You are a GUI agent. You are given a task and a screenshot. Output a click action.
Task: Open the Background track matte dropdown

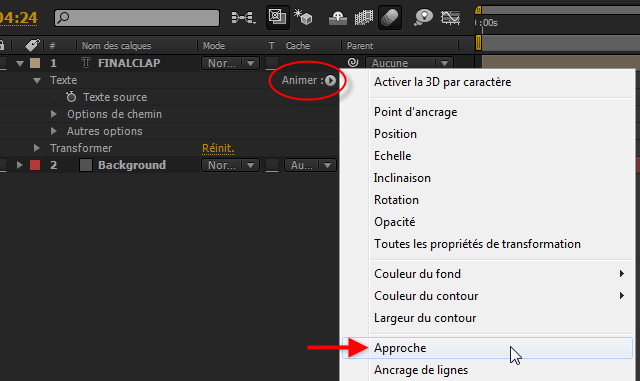(x=310, y=165)
